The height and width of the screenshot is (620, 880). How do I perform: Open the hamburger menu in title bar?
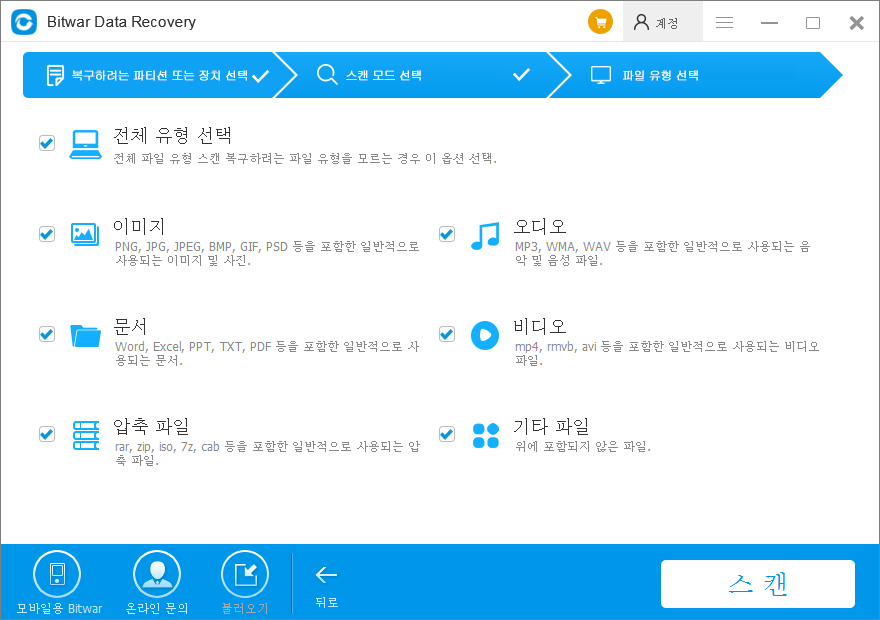pyautogui.click(x=724, y=22)
